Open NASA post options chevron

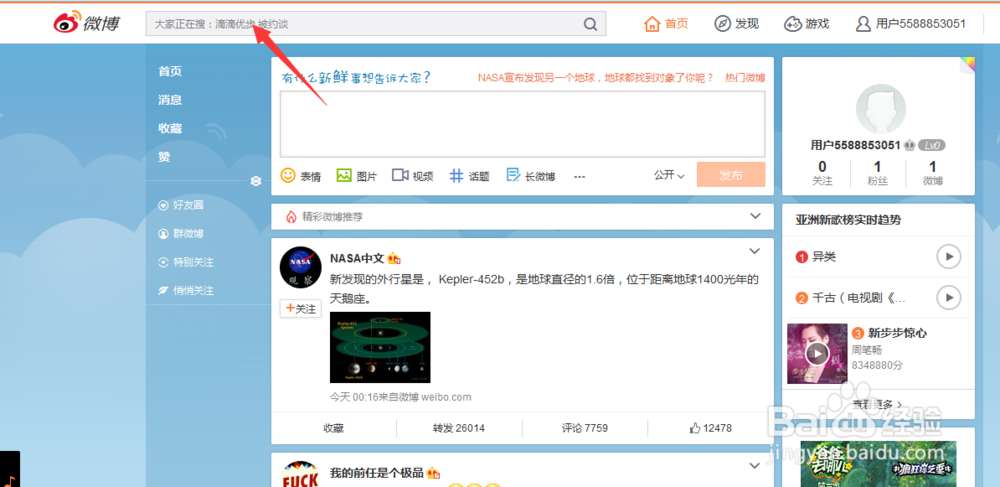point(754,251)
